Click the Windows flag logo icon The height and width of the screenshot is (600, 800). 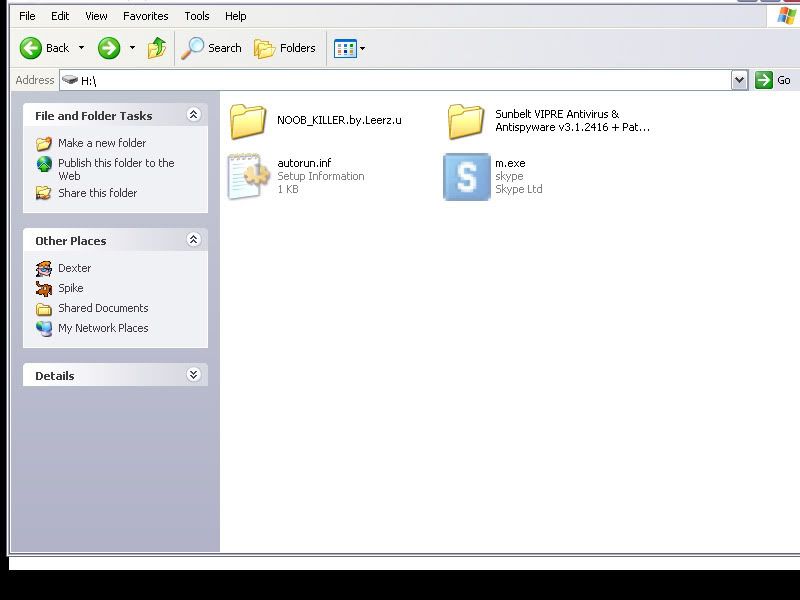(x=786, y=16)
